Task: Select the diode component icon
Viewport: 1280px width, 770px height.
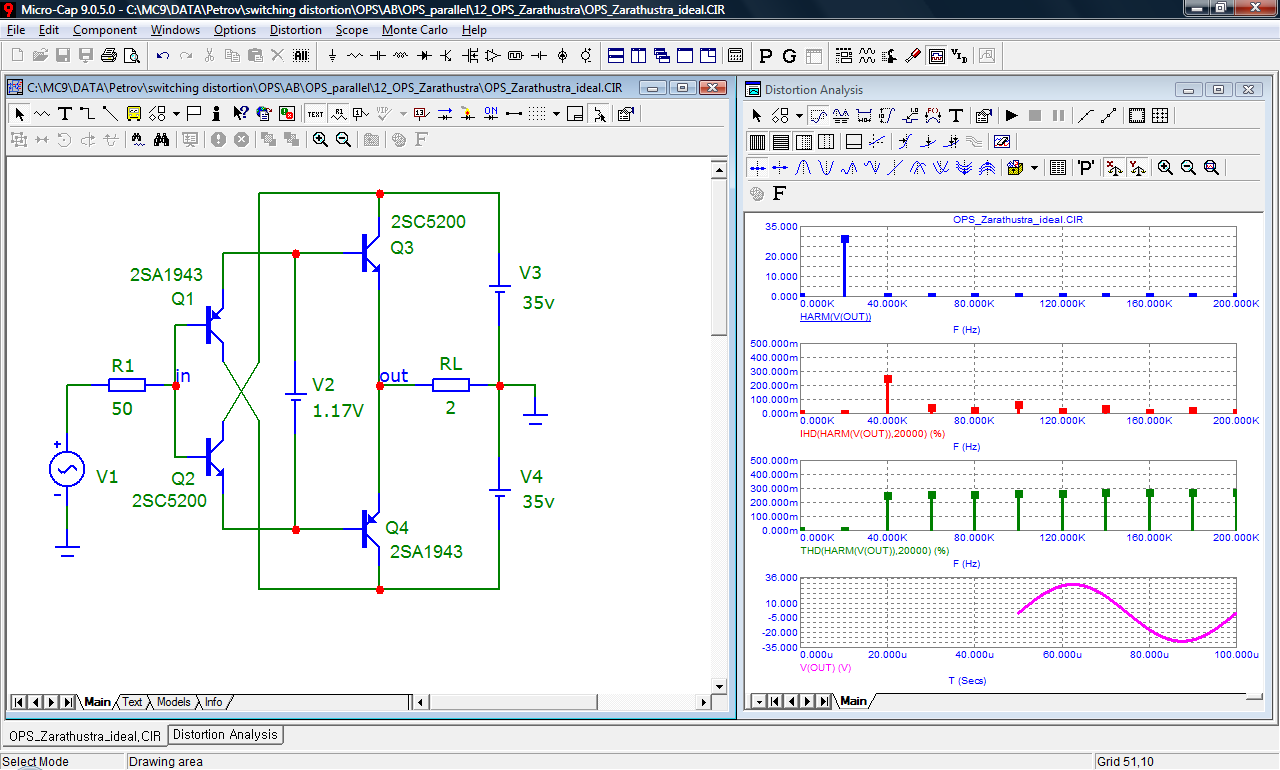Action: point(424,55)
